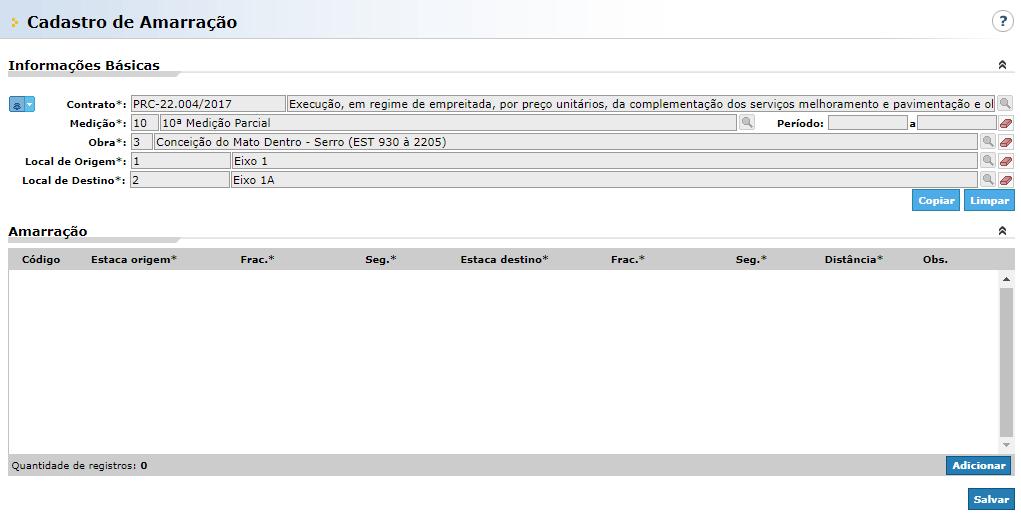Click scrollbar up arrow in Amarração table
This screenshot has height=519, width=1021.
pos(1007,279)
